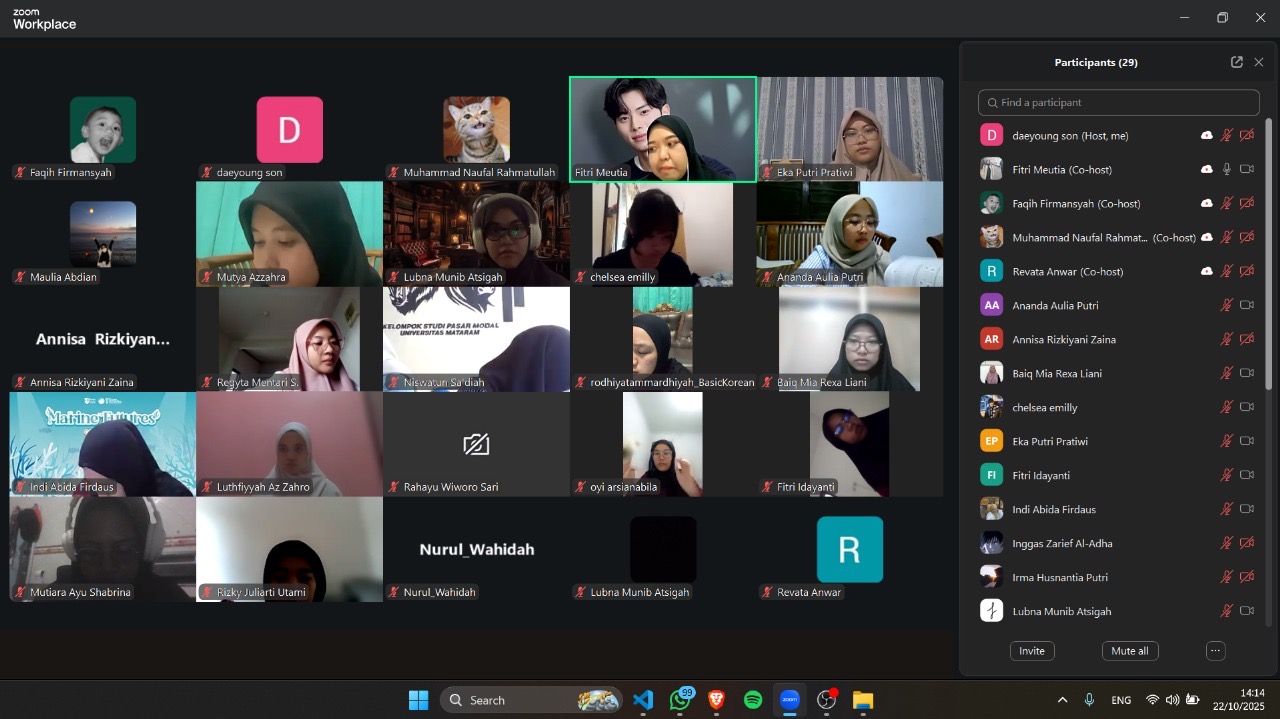
Task: Toggle Ananda Aulia Putri's camera icon
Action: 1247,306
